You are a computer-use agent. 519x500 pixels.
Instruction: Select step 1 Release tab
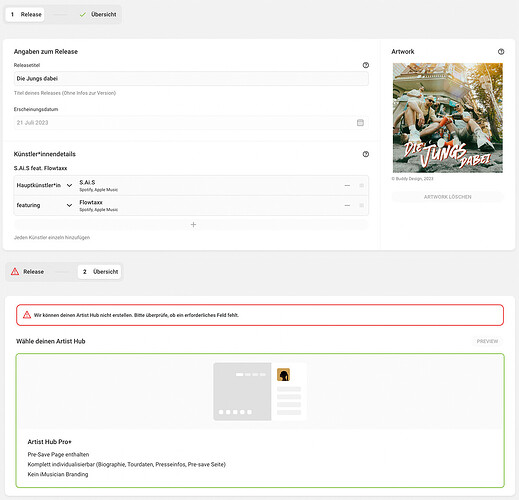pos(25,15)
